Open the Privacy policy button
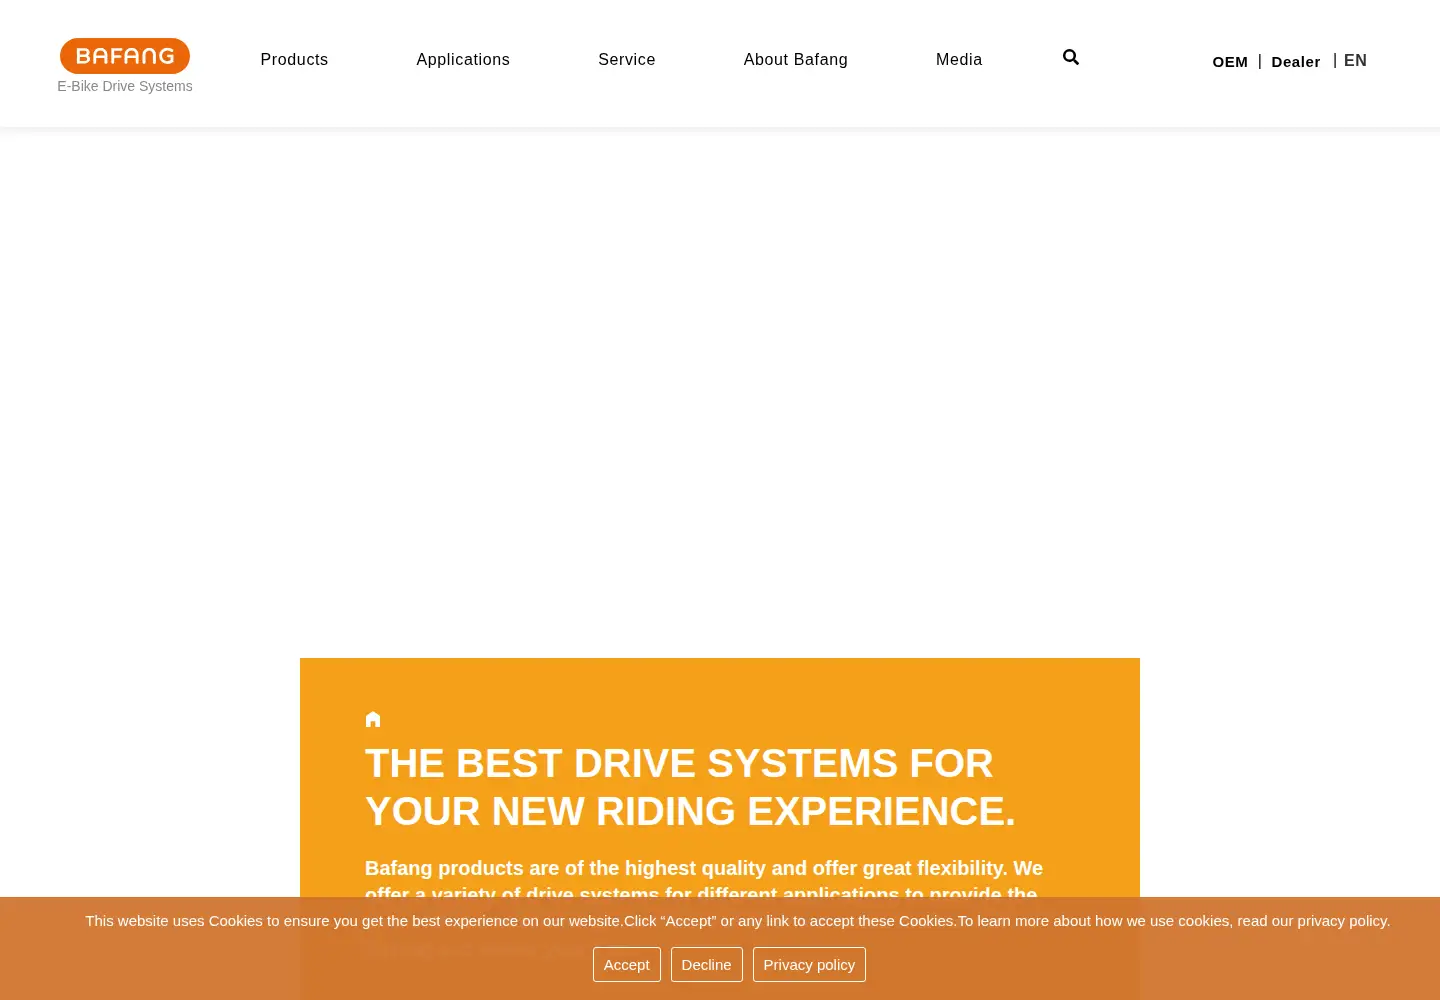Screen dimensions: 1440x1000 point(809,965)
